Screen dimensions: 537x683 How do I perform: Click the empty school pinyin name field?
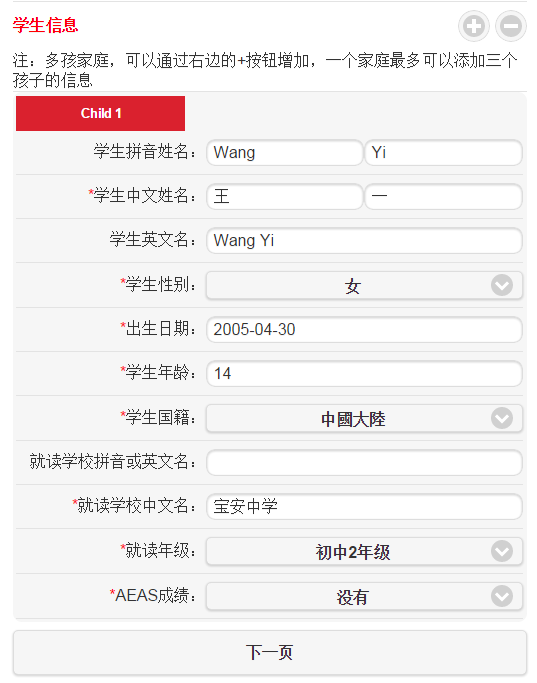pos(364,462)
